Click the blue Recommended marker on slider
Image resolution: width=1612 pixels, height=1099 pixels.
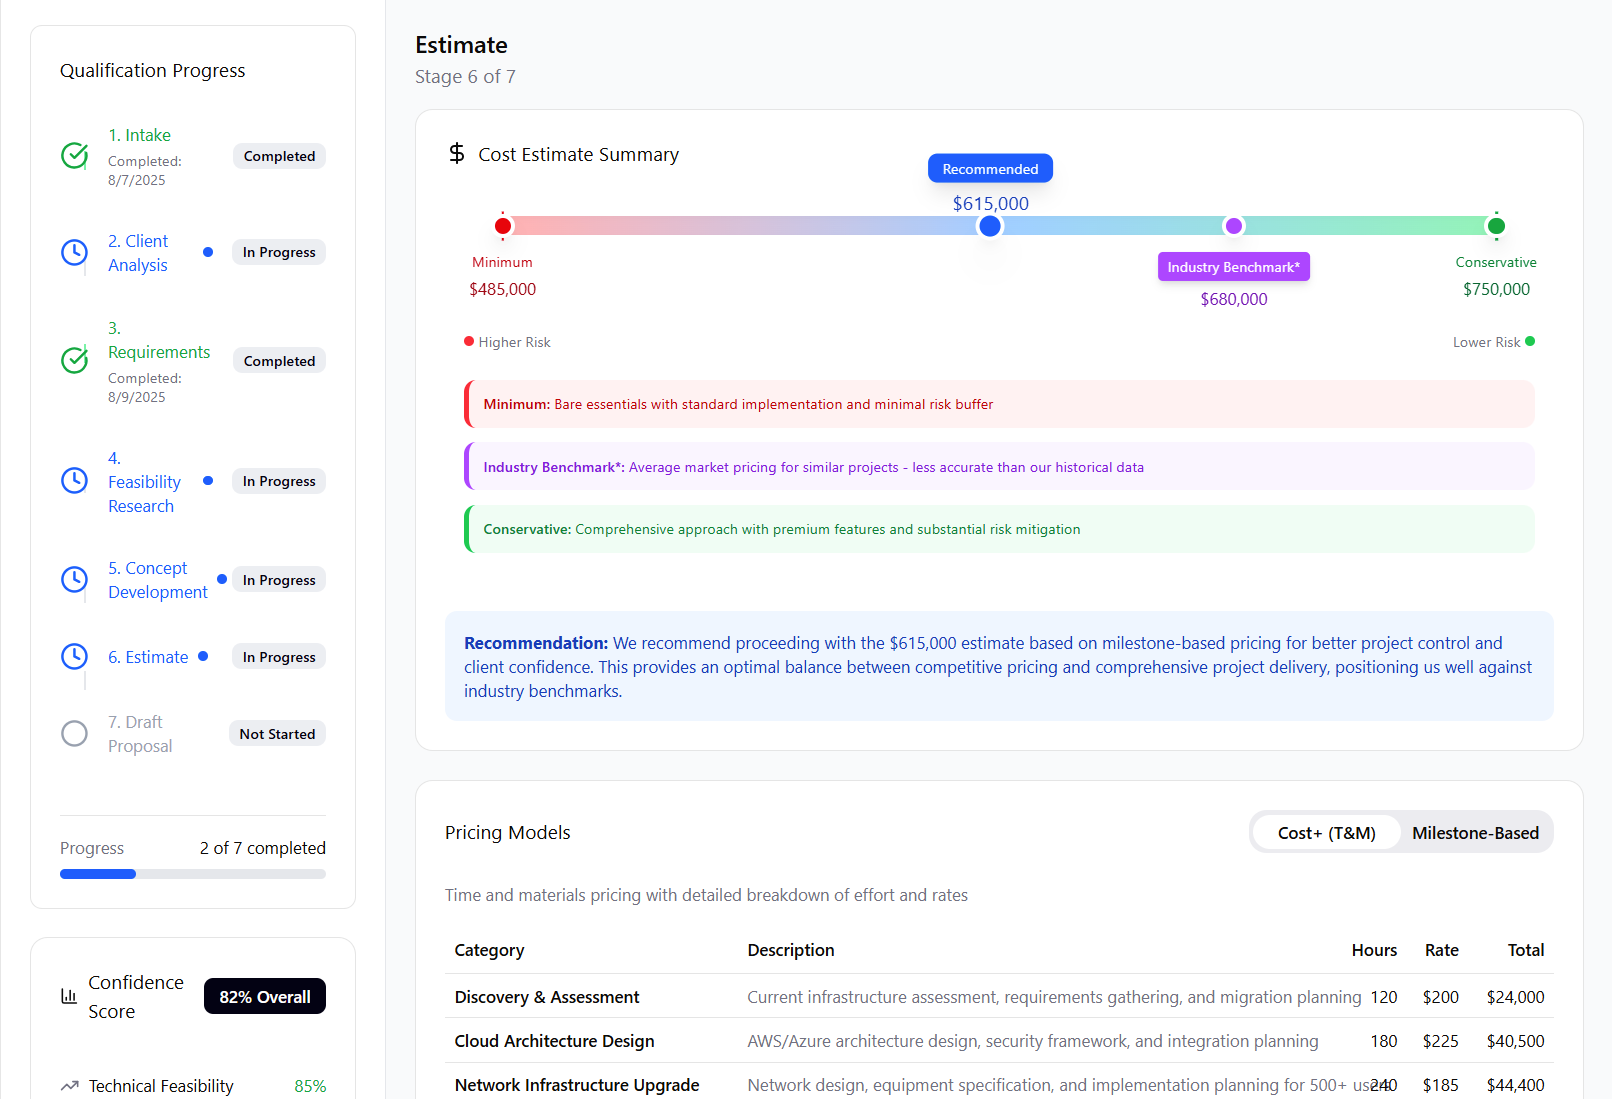(x=990, y=226)
